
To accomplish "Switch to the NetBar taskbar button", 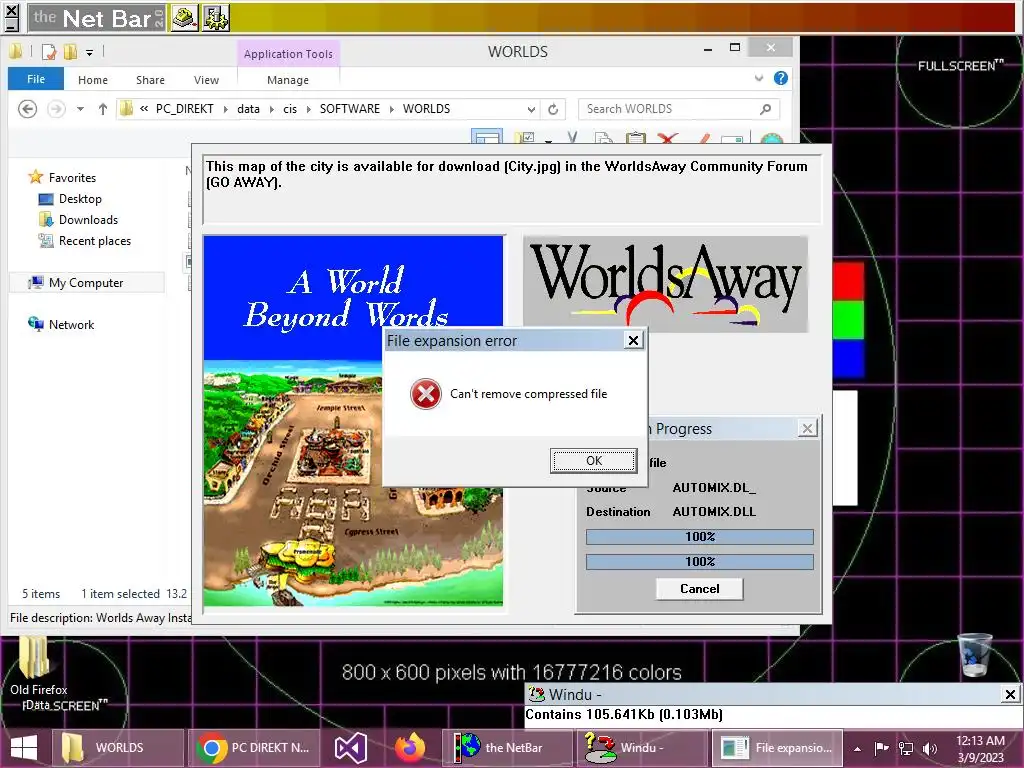I will click(x=507, y=748).
